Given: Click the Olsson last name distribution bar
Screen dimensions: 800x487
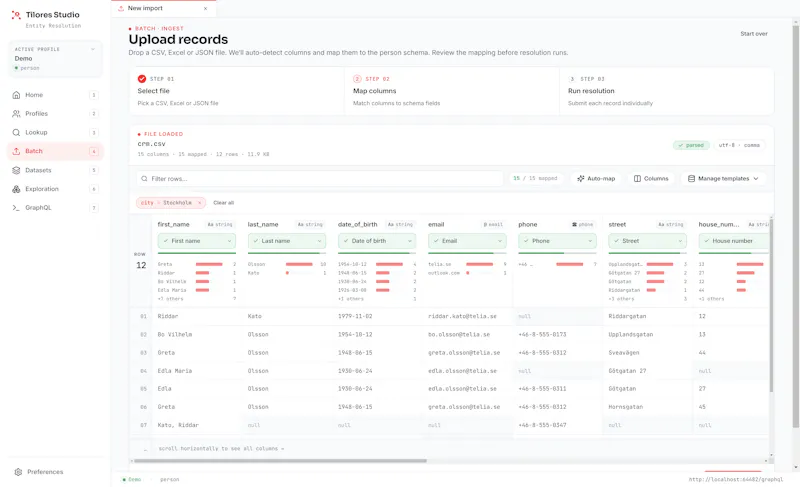Looking at the screenshot, I should point(299,264).
